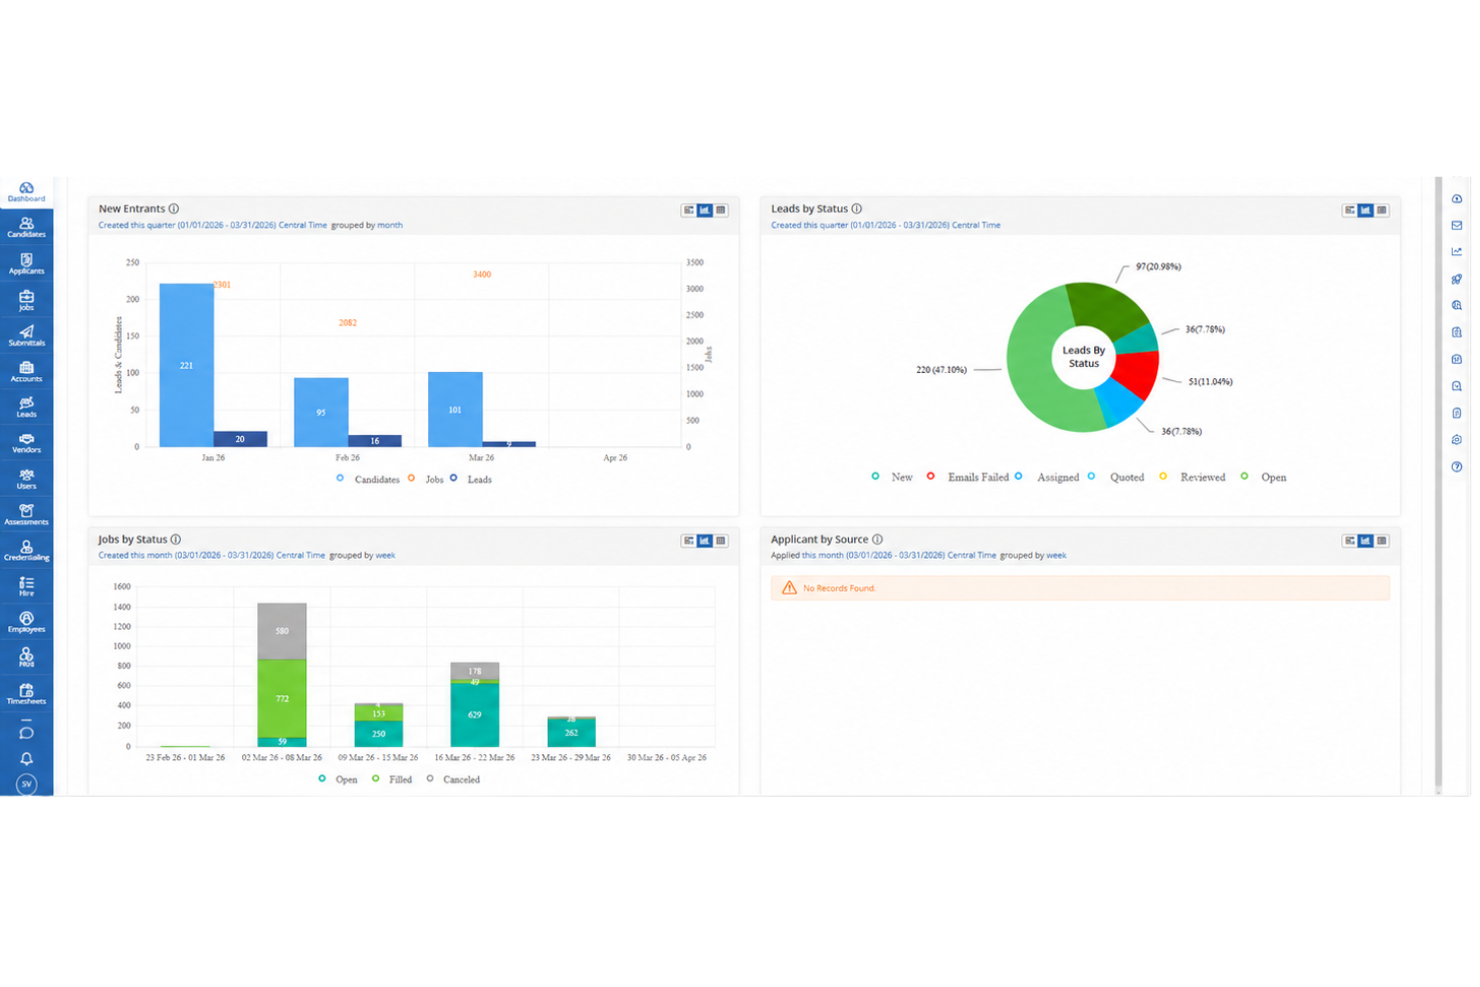Switch New Entrants panel to chart view

click(705, 210)
